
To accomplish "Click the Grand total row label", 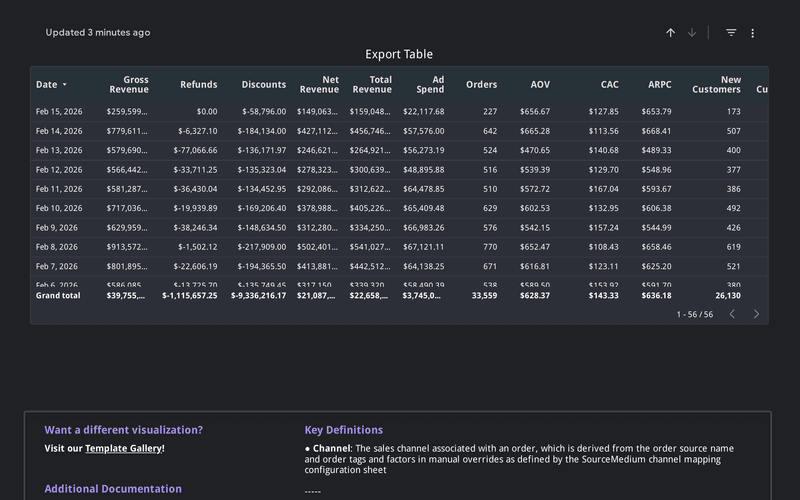I will point(58,296).
